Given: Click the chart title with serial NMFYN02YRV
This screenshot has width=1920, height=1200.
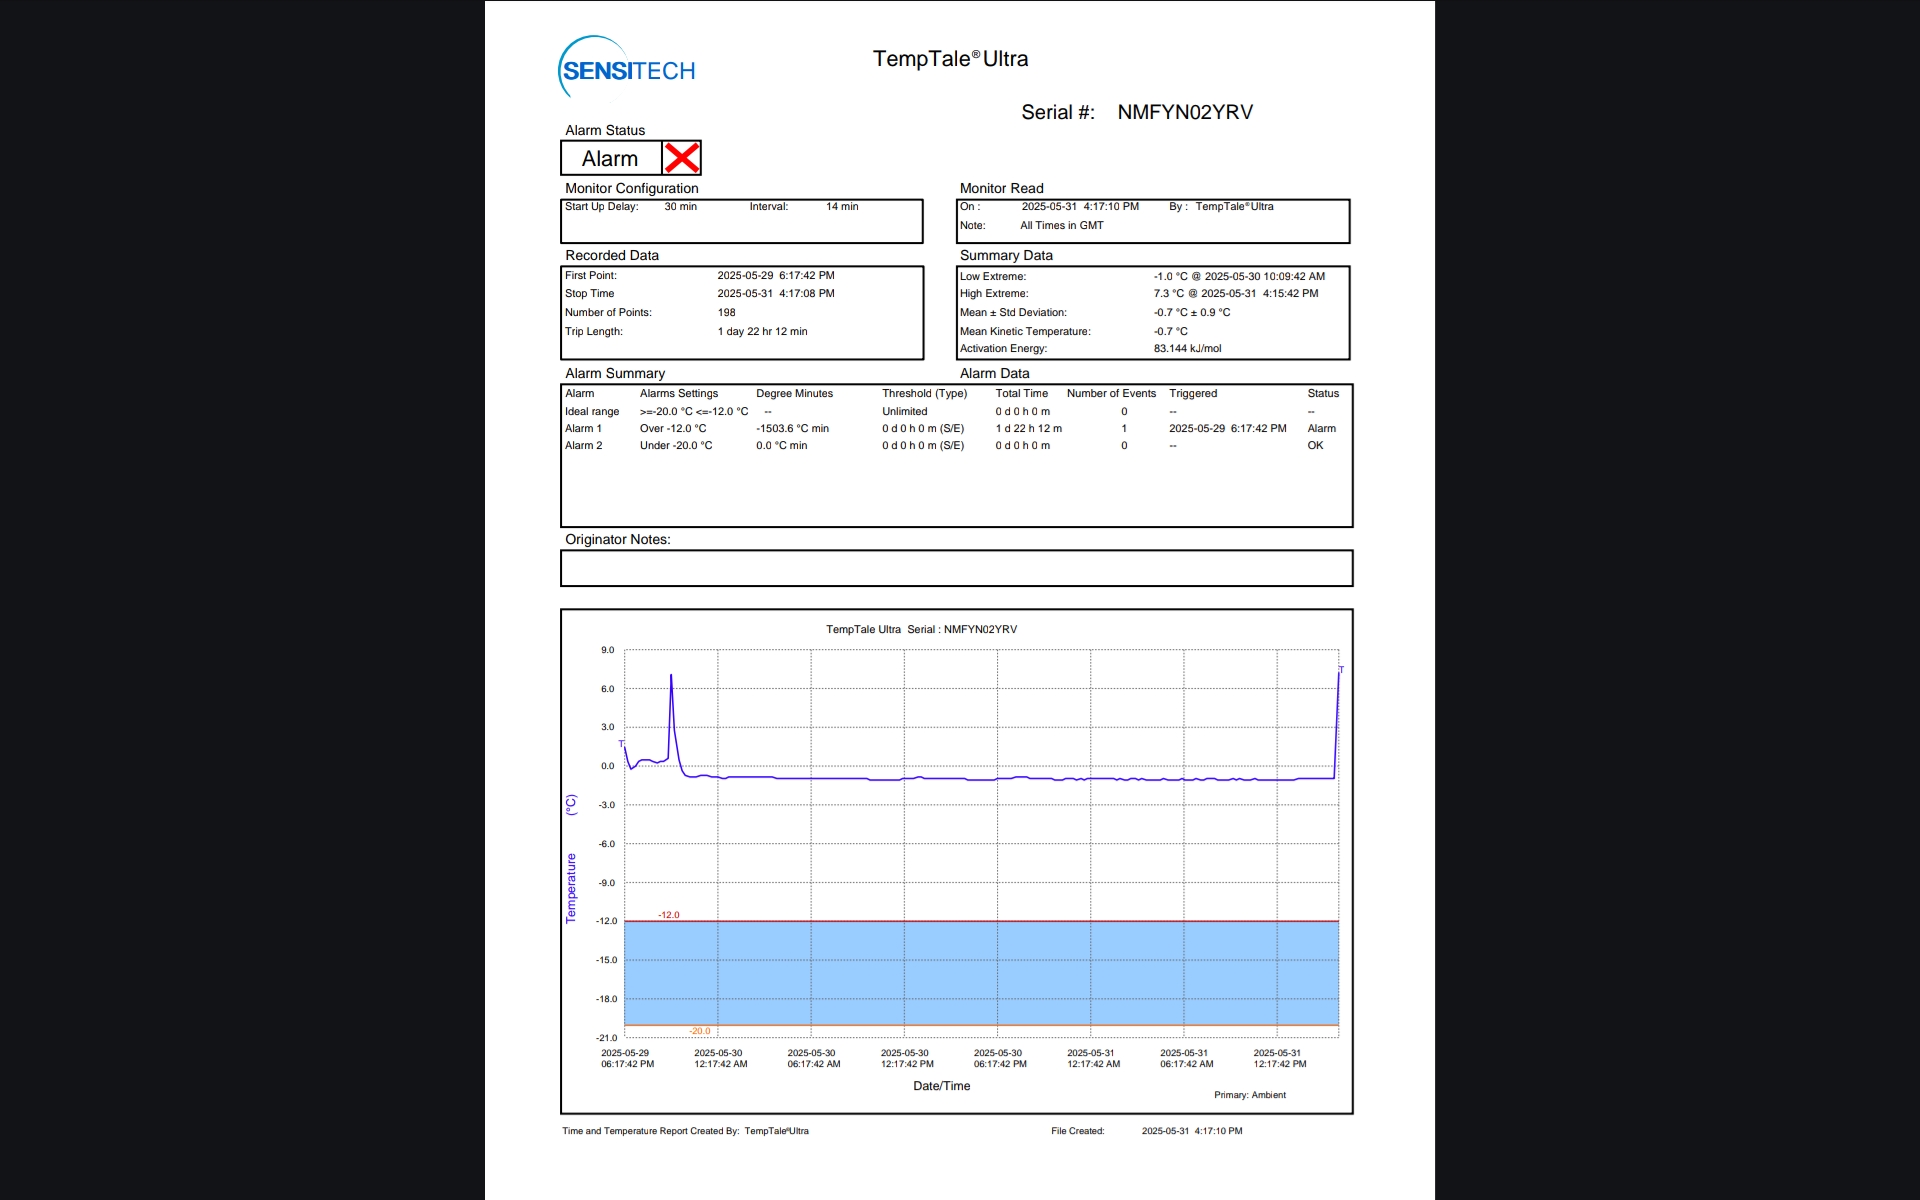Looking at the screenshot, I should (921, 630).
